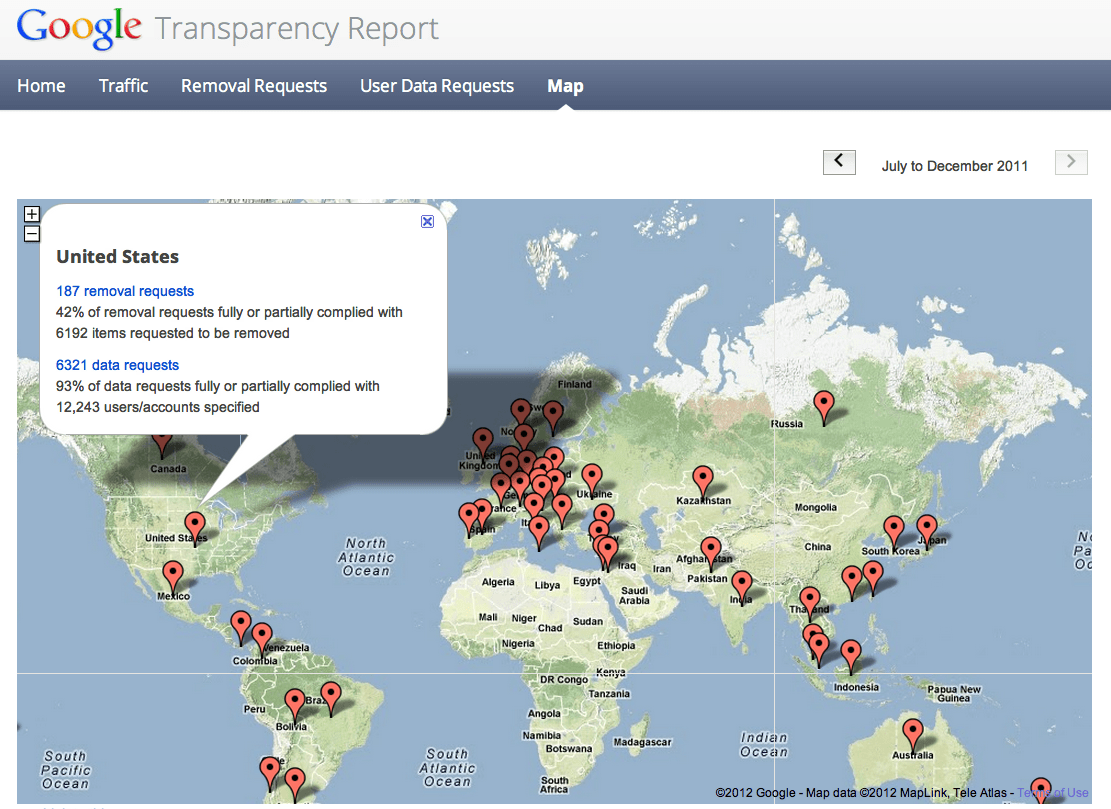Select the Map nav item
1111x809 pixels.
pos(565,86)
